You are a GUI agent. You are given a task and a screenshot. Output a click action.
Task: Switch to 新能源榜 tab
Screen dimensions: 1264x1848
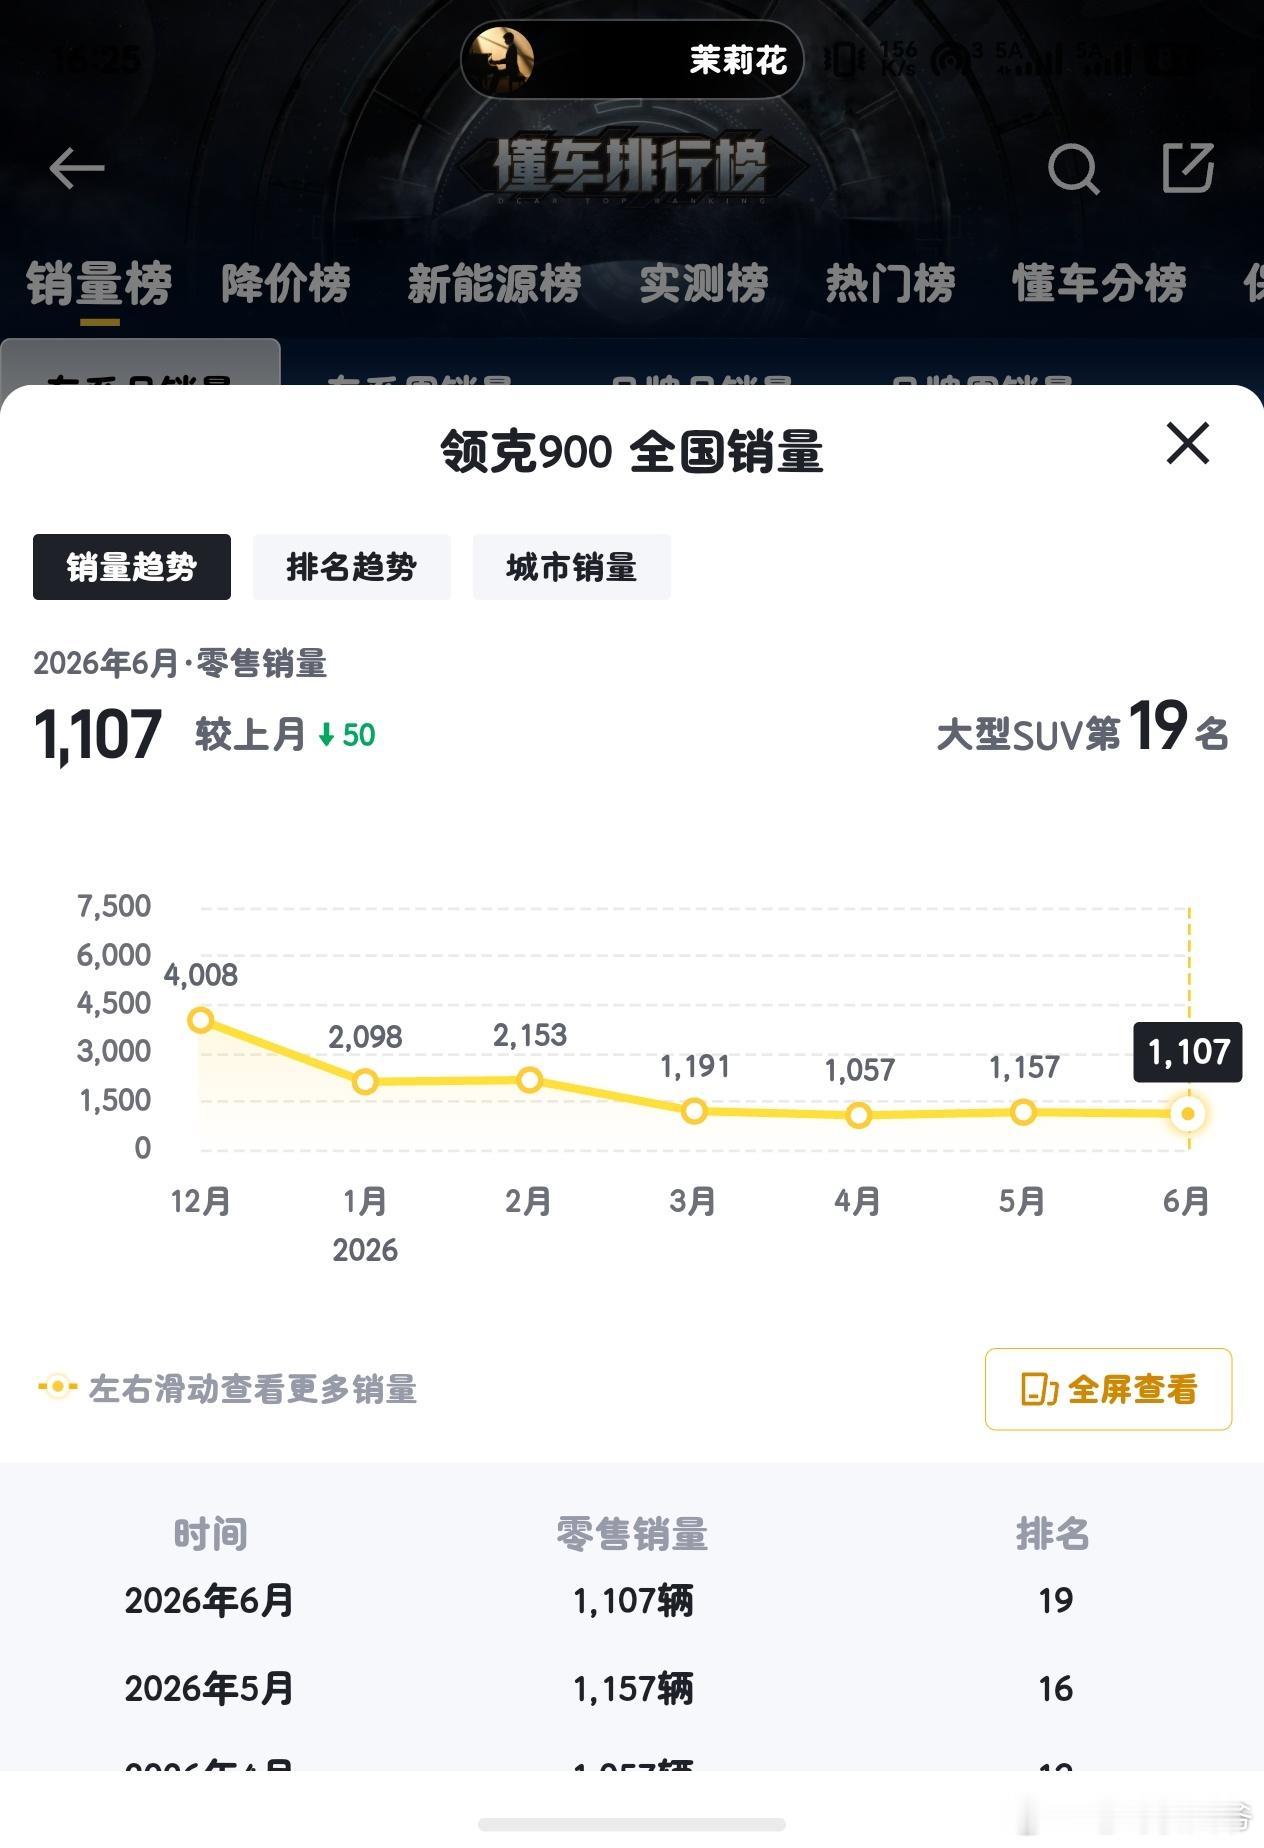tap(494, 284)
